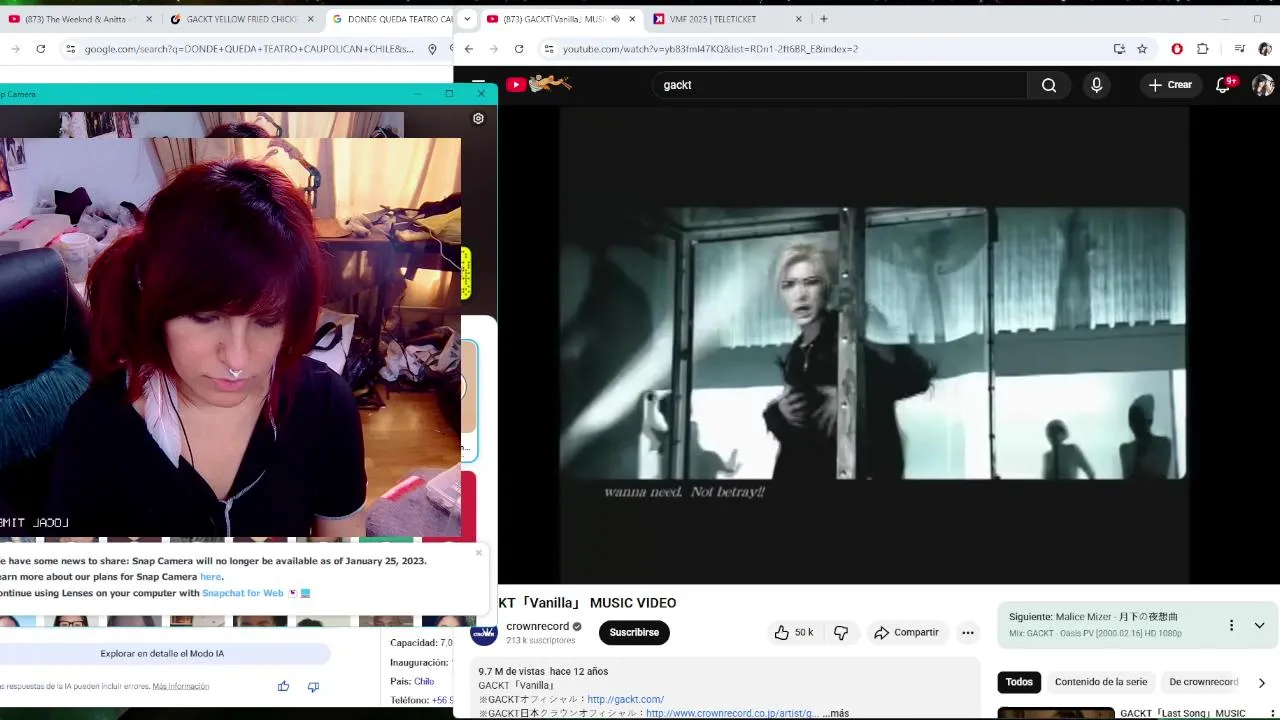The width and height of the screenshot is (1280, 720).
Task: Click the YouTube search magnifier button
Action: [1048, 85]
